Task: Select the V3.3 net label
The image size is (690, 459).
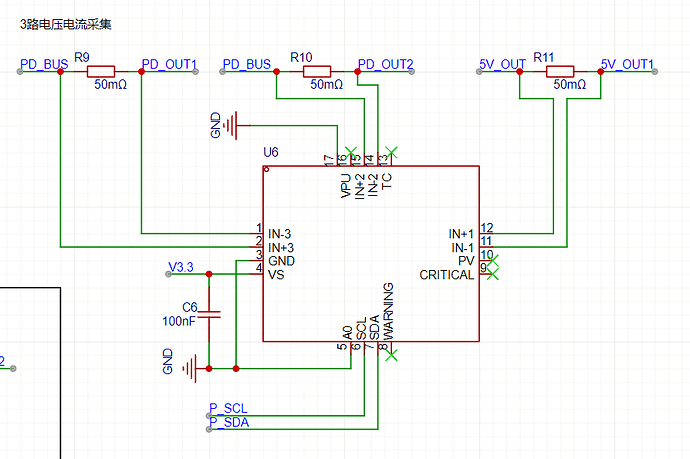Action: (x=181, y=268)
